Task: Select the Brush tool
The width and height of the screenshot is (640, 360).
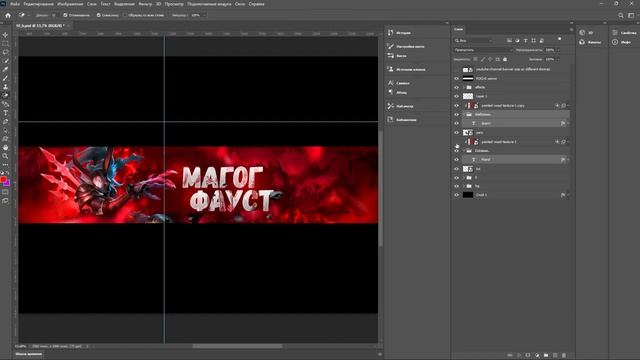Action: 5,78
